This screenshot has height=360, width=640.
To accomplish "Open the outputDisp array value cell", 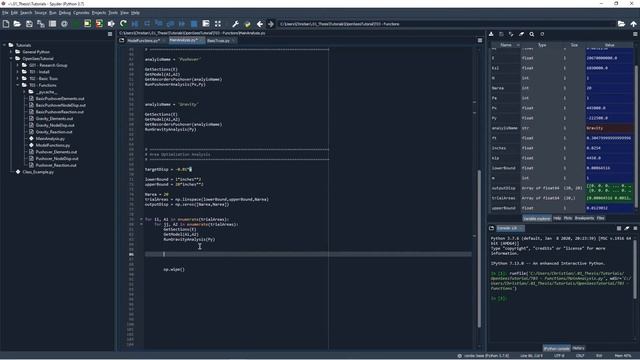I will coord(609,188).
